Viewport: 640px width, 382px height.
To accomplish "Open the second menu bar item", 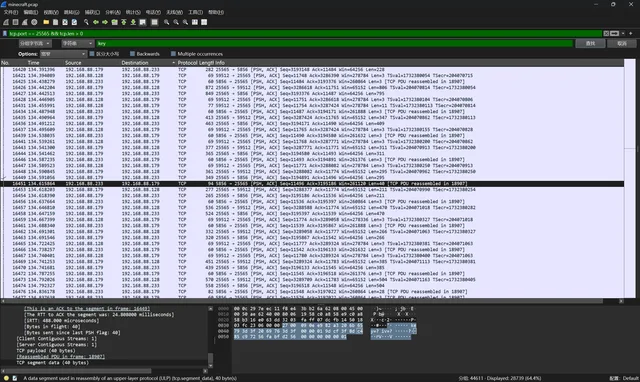I will pyautogui.click(x=31, y=12).
